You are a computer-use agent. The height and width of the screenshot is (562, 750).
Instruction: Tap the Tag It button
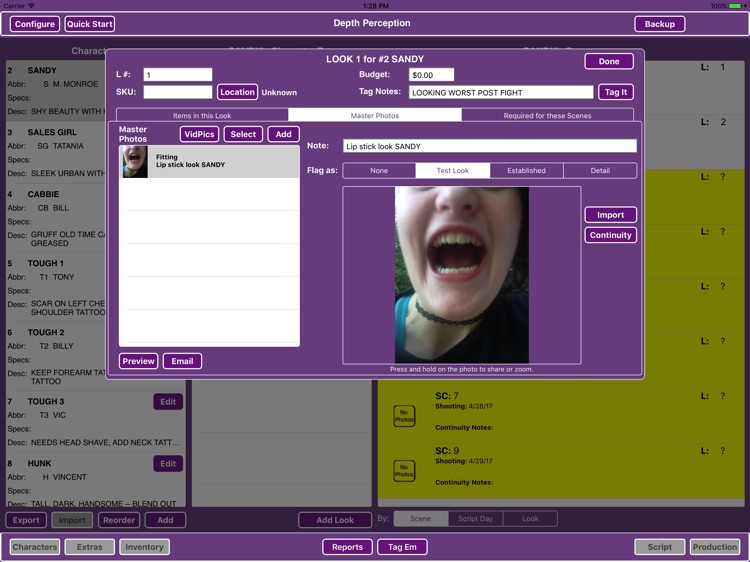[616, 92]
